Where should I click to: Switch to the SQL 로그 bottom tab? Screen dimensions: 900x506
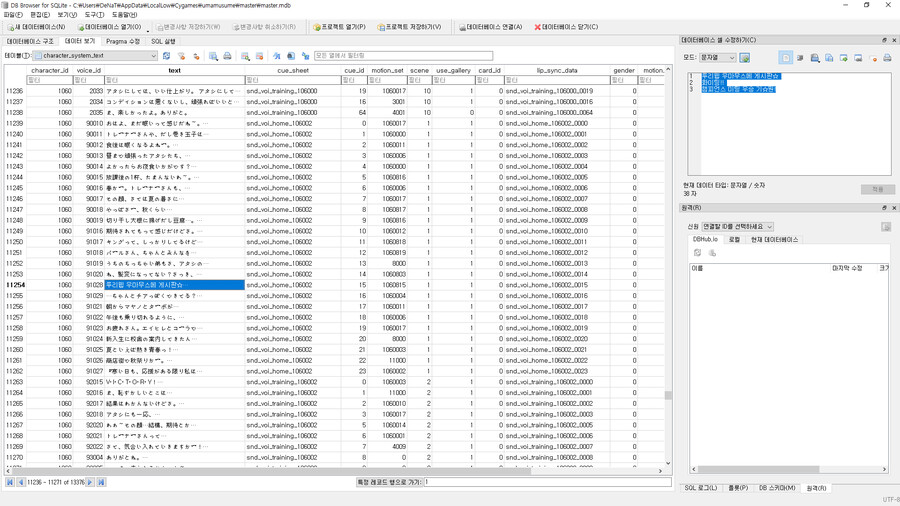(x=700, y=488)
